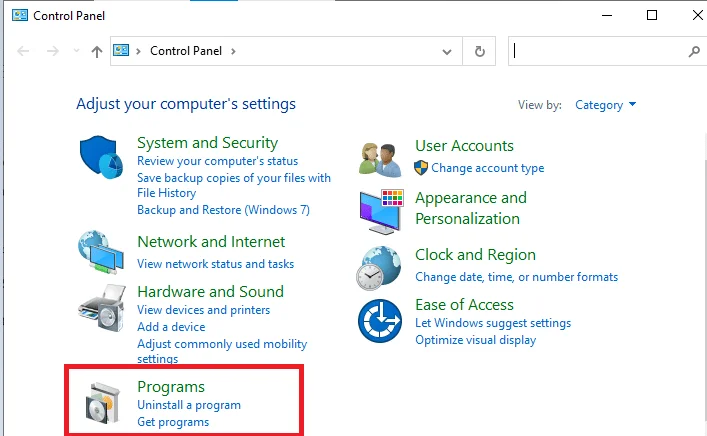
Task: Open Change account type link
Action: coord(487,168)
